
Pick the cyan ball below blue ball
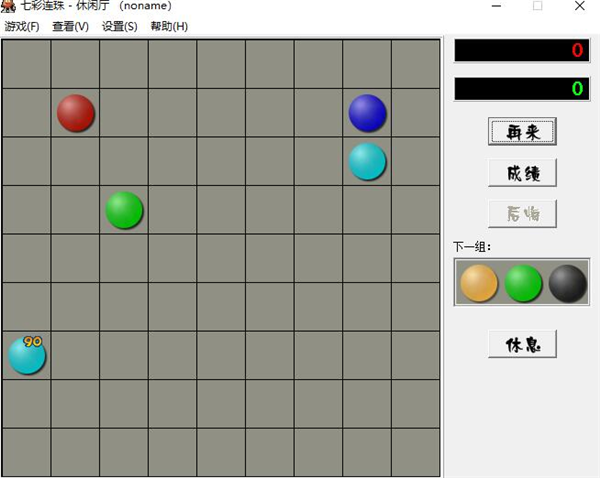367,162
